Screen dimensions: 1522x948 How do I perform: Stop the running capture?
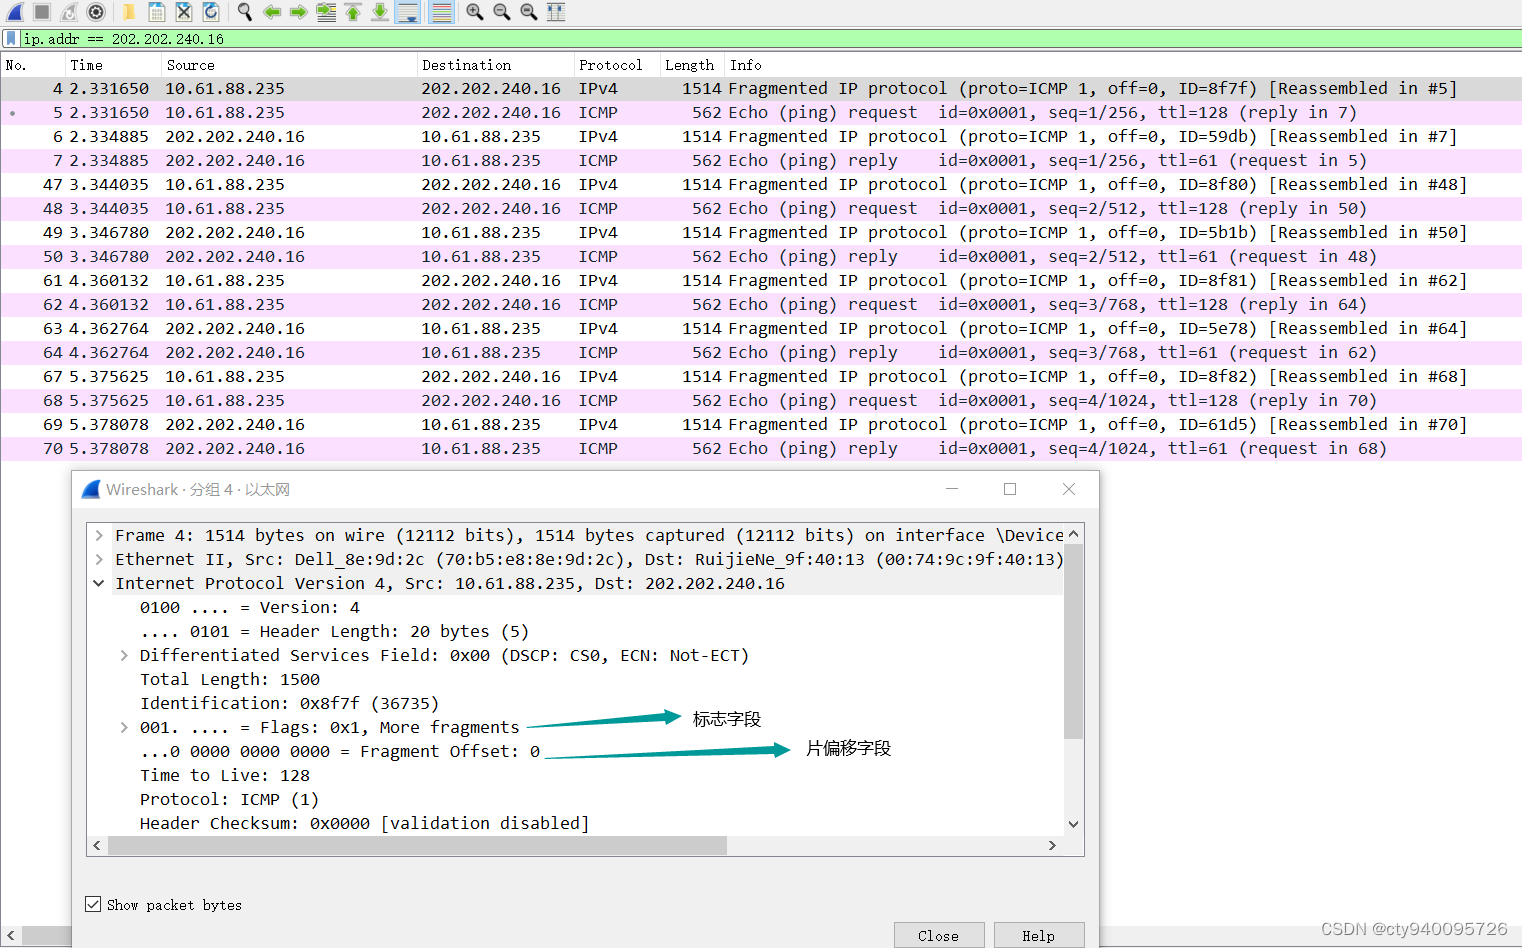42,12
